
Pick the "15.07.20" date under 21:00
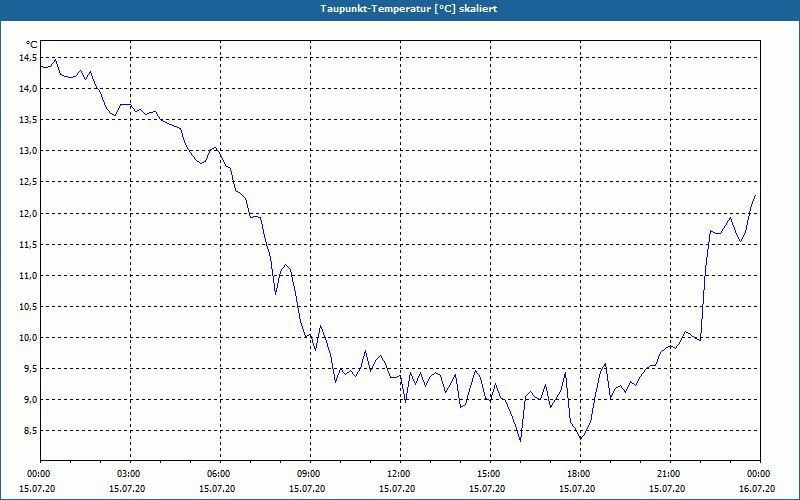point(667,489)
